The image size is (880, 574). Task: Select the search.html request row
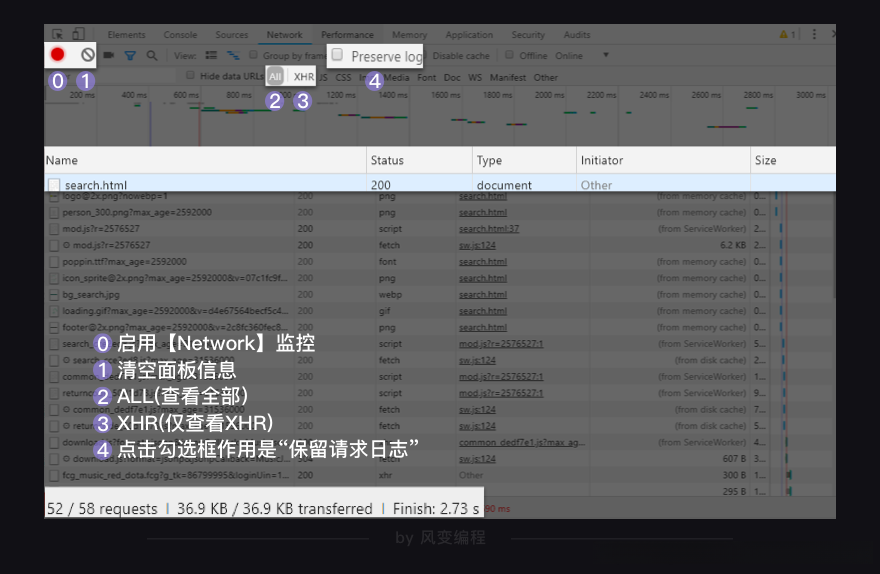click(x=440, y=185)
